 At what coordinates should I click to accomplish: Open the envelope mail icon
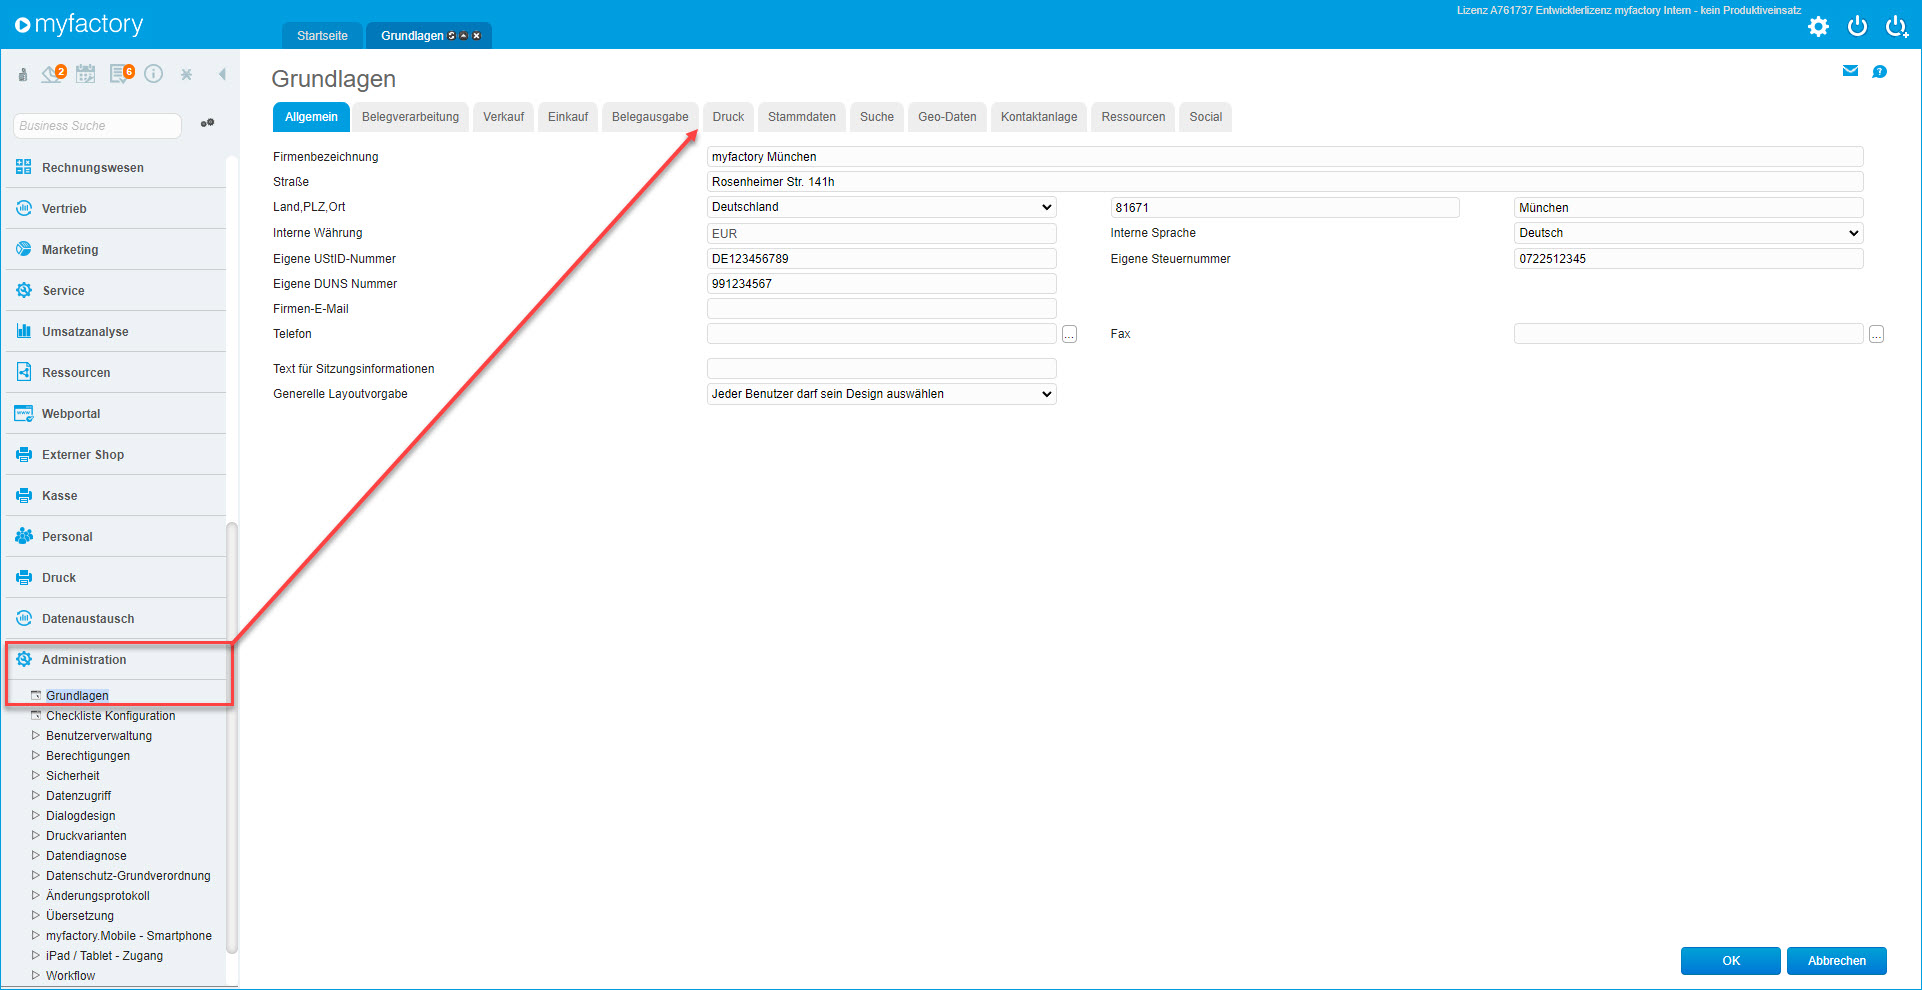(x=1850, y=71)
